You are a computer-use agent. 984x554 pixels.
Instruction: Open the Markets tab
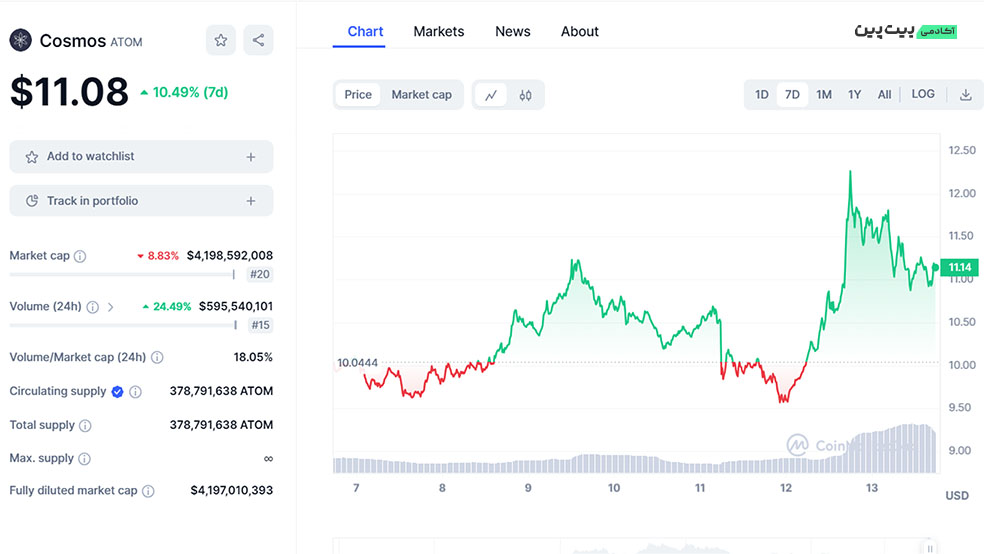pyautogui.click(x=438, y=31)
